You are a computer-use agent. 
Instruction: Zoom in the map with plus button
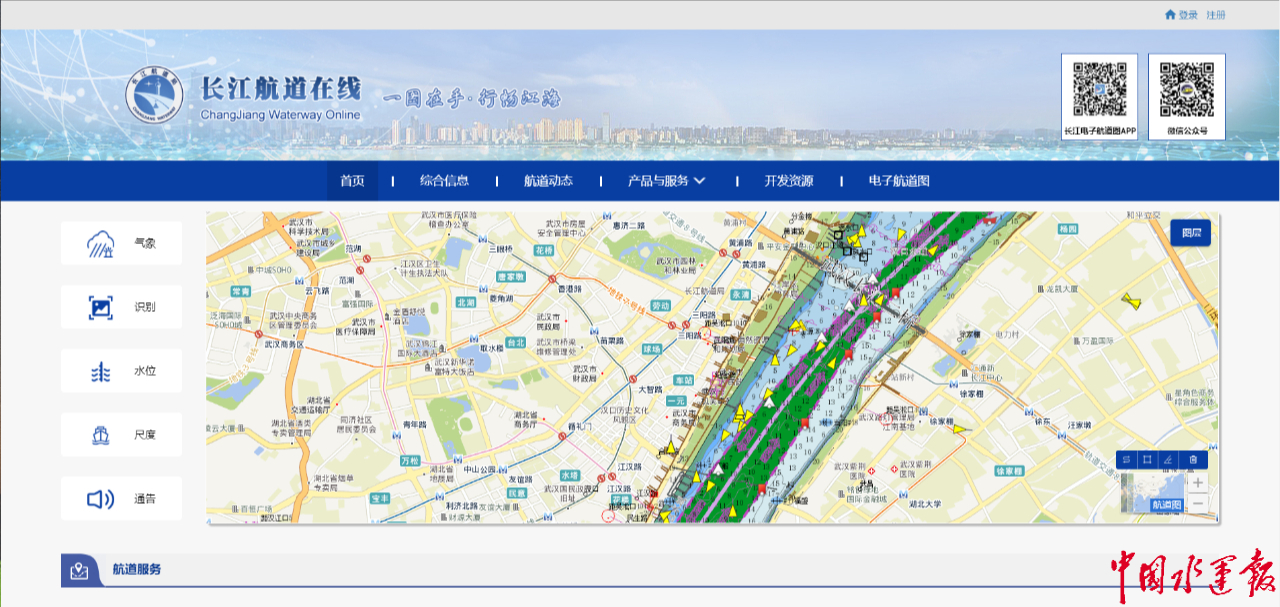coord(1198,483)
